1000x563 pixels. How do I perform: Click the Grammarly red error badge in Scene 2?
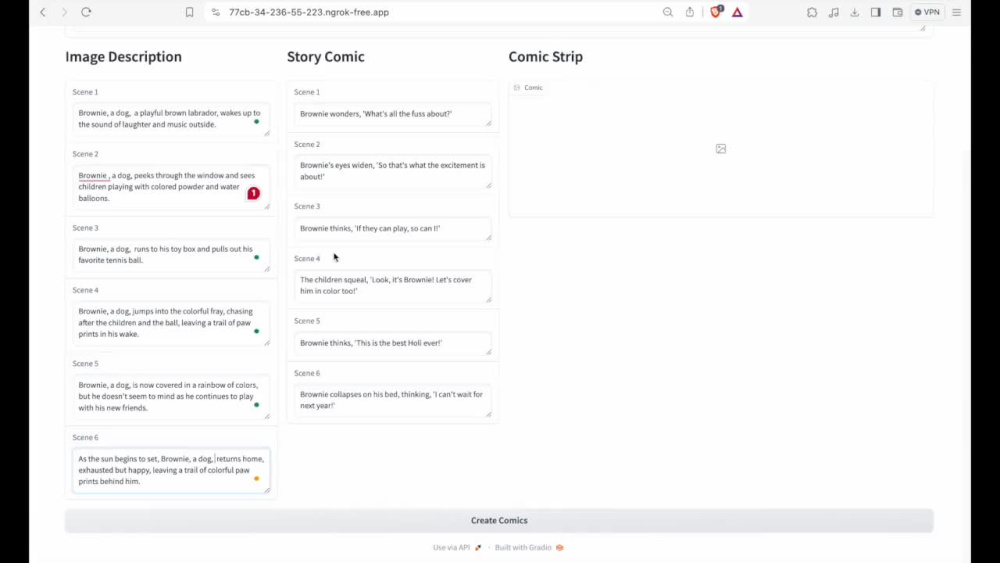pyautogui.click(x=253, y=193)
